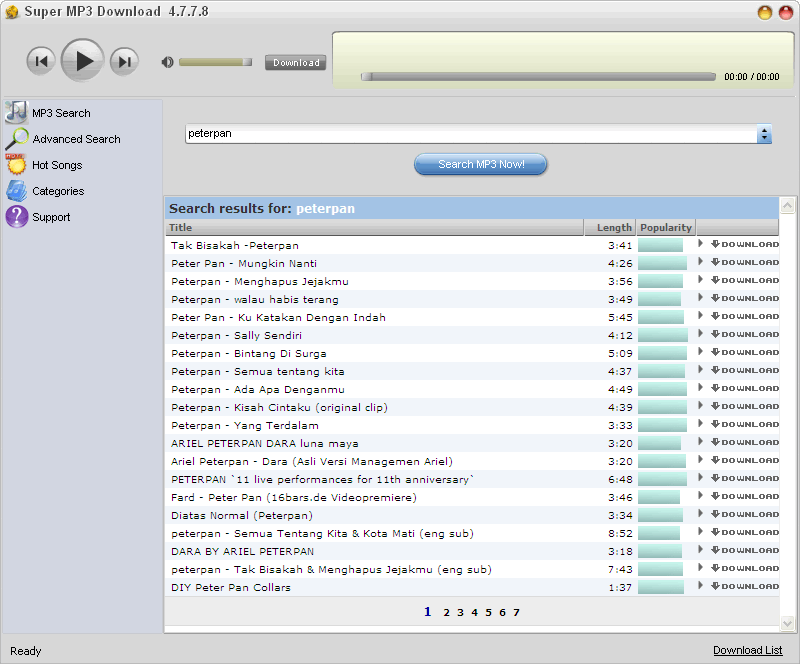Click the Advanced Search magnifier icon
The image size is (800, 664).
pos(17,139)
